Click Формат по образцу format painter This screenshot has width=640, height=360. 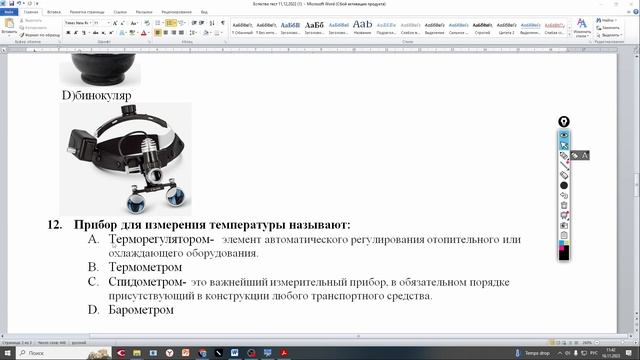(x=40, y=35)
